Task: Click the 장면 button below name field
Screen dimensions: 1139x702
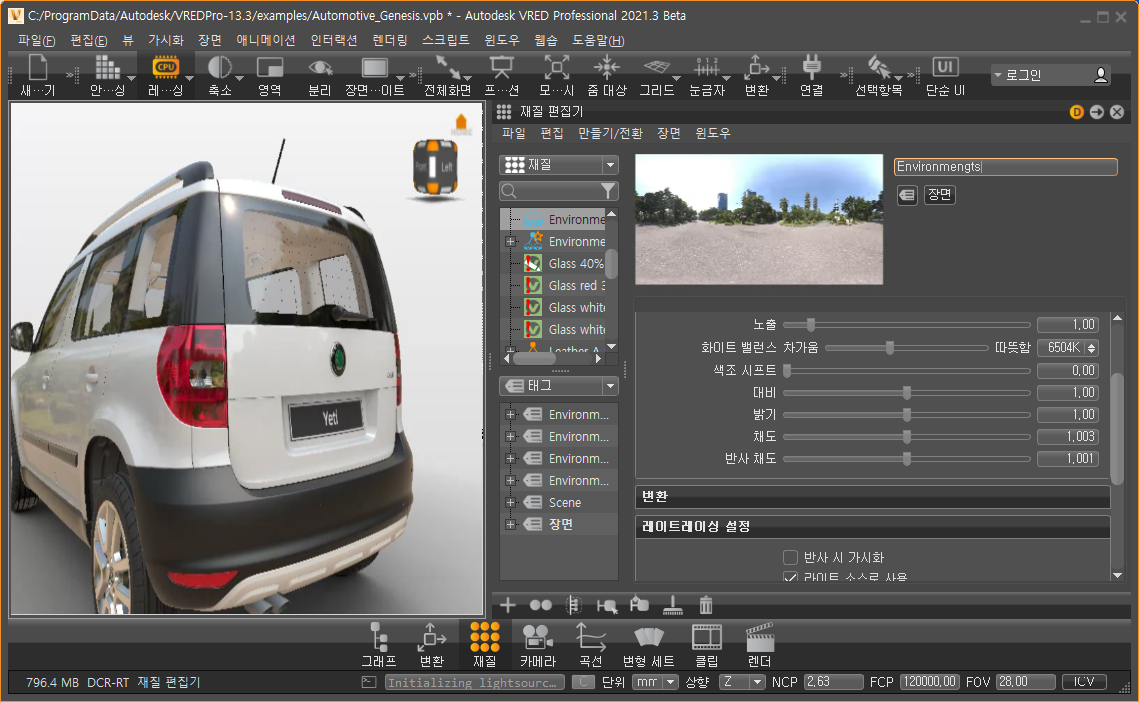Action: (x=939, y=195)
